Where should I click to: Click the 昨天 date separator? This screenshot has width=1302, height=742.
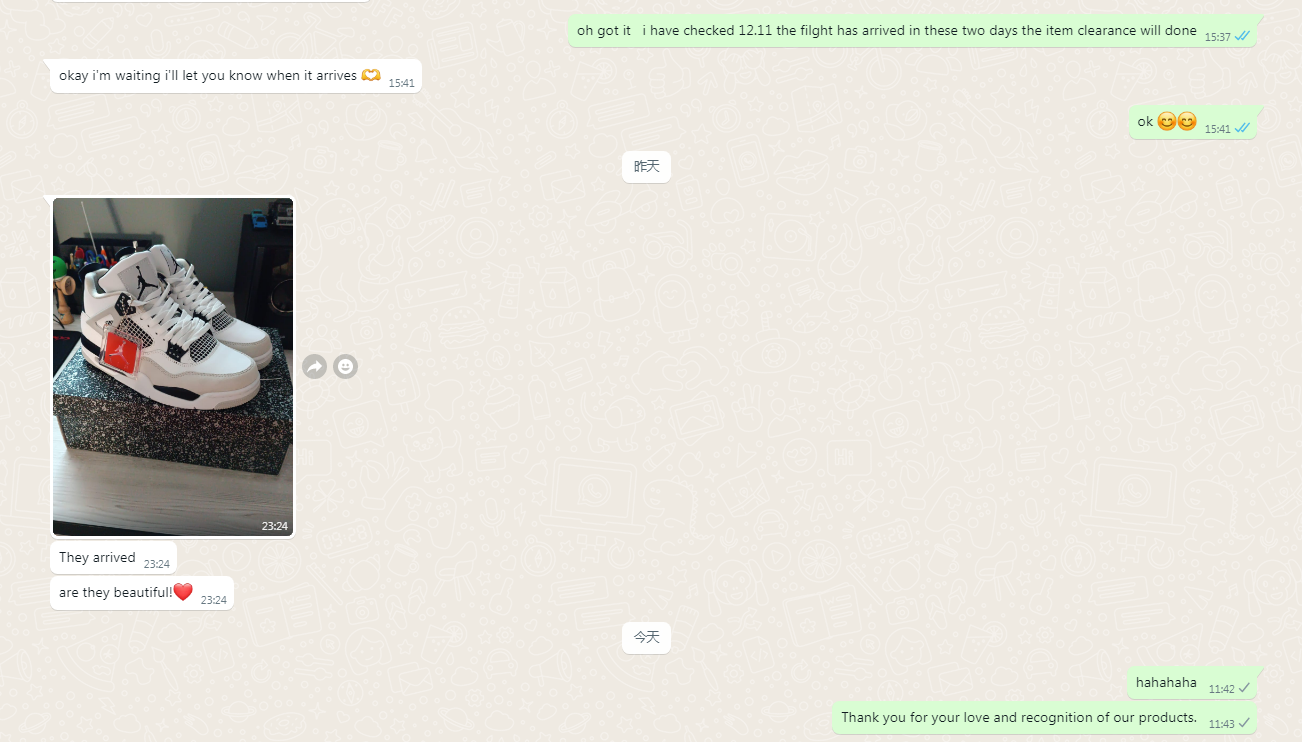point(646,166)
